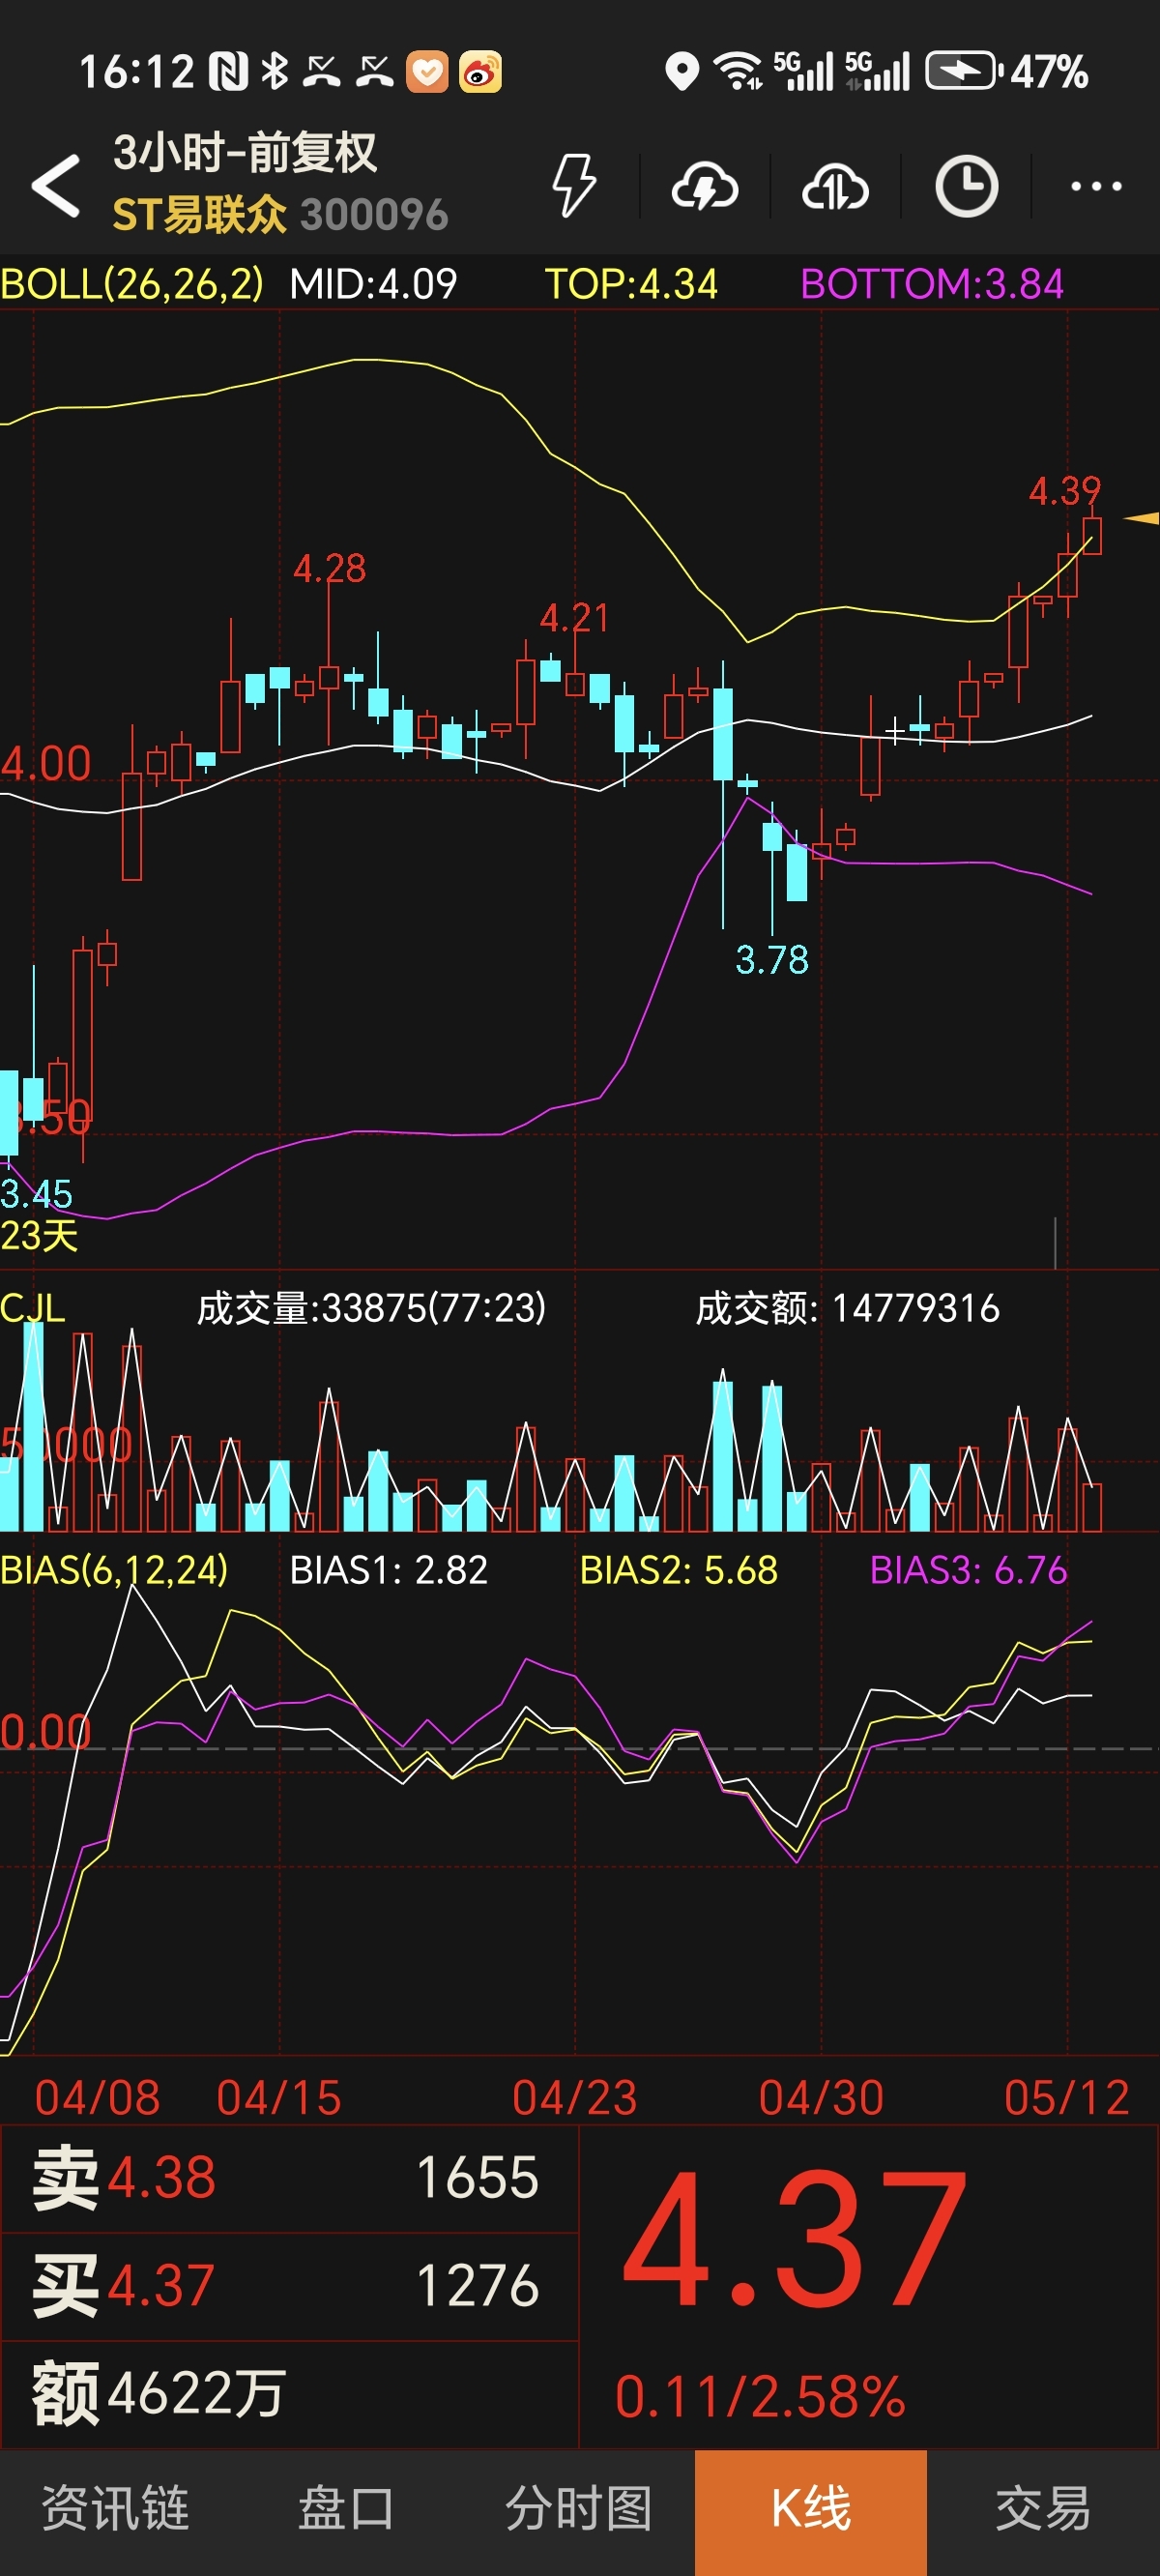The height and width of the screenshot is (2576, 1160).
Task: Tap the CJL volume indicator label
Action: point(32,1308)
